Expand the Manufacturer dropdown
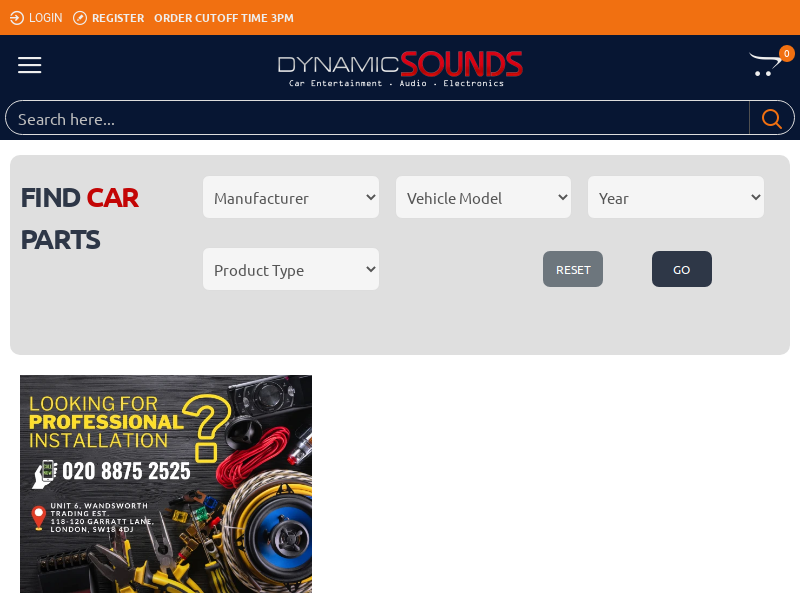 291,197
